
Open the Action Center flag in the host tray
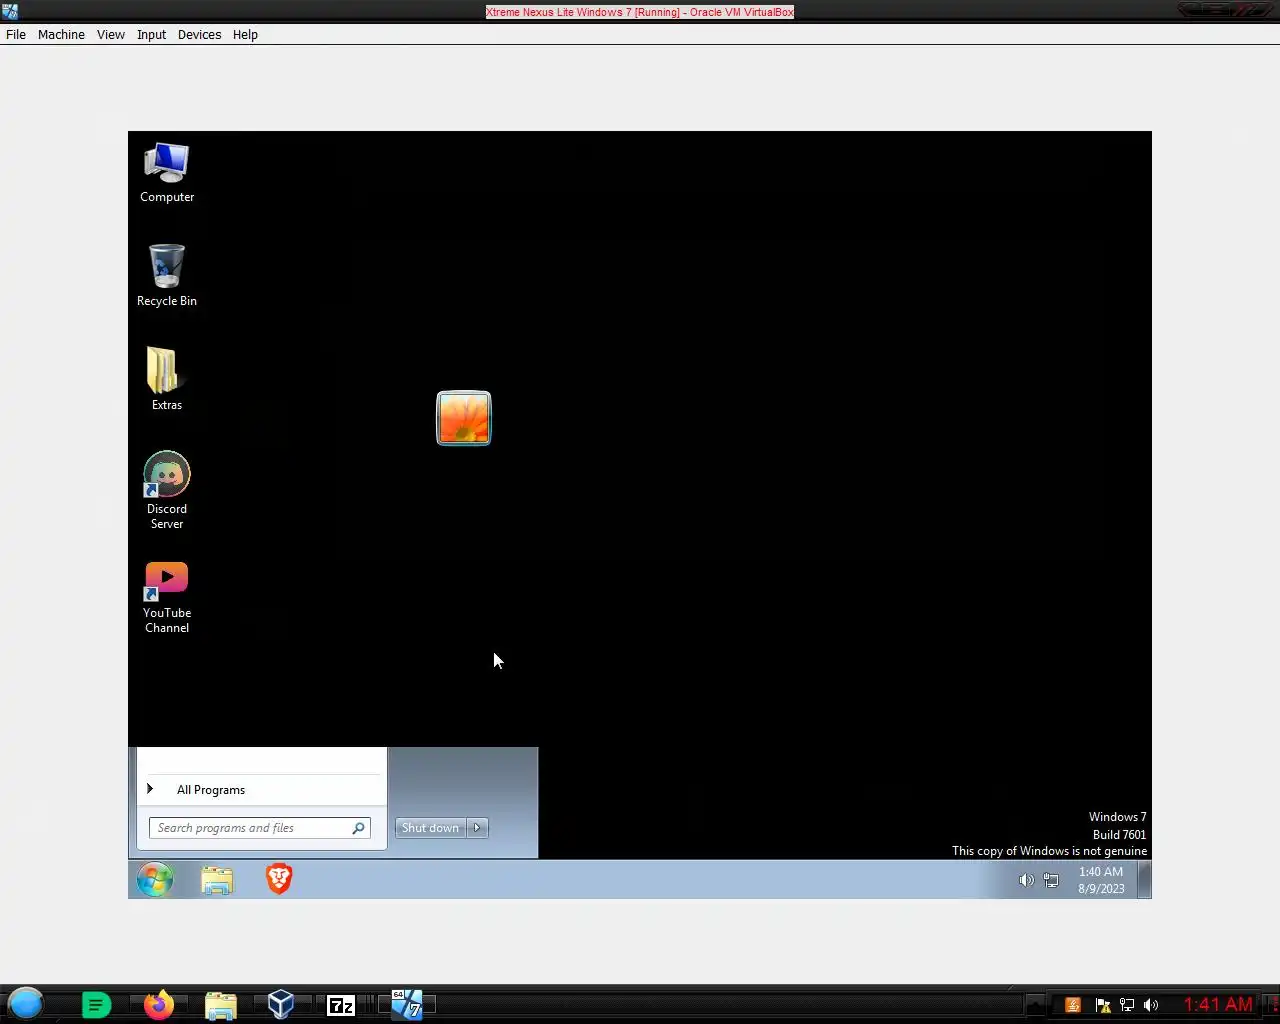pos(1103,1005)
